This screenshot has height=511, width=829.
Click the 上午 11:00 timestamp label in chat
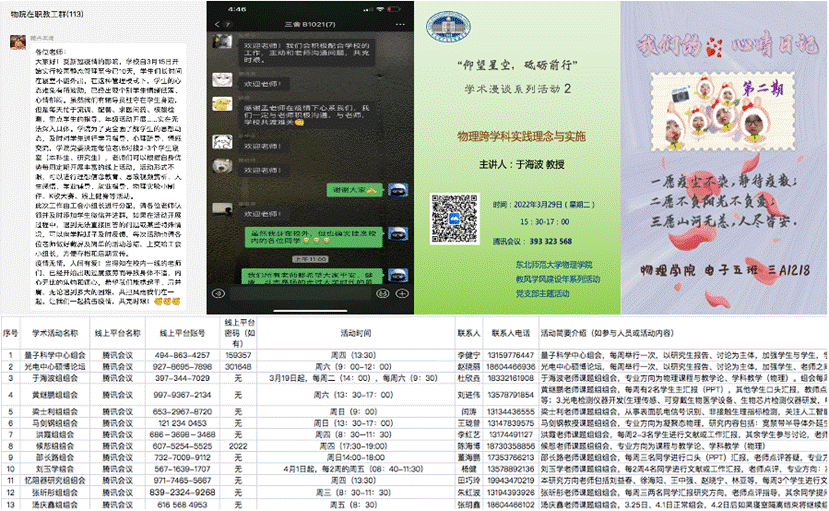click(x=310, y=259)
